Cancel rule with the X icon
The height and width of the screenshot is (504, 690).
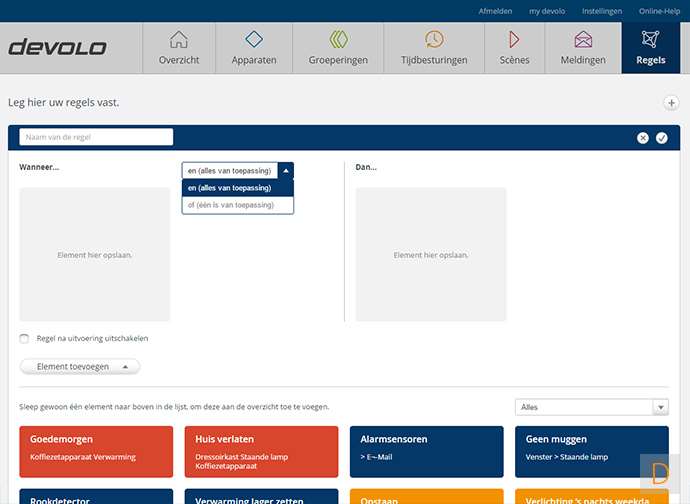(x=643, y=138)
